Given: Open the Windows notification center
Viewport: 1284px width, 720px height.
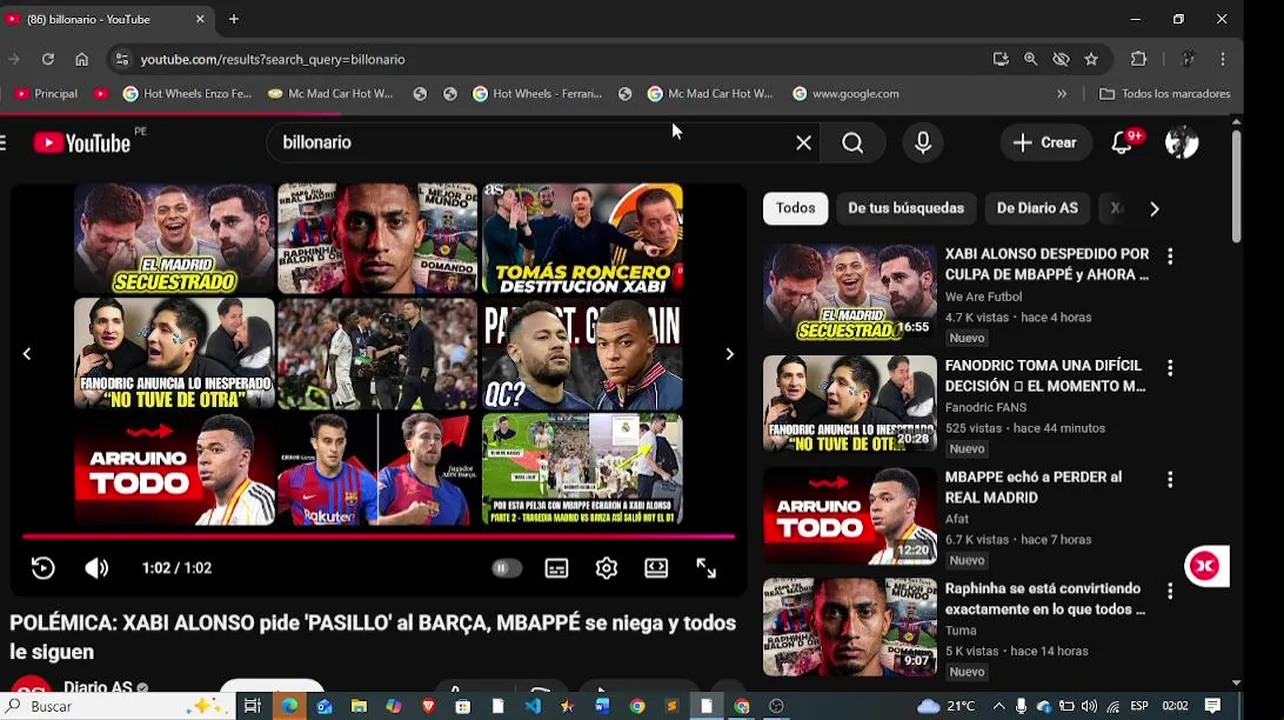Looking at the screenshot, I should point(1213,706).
